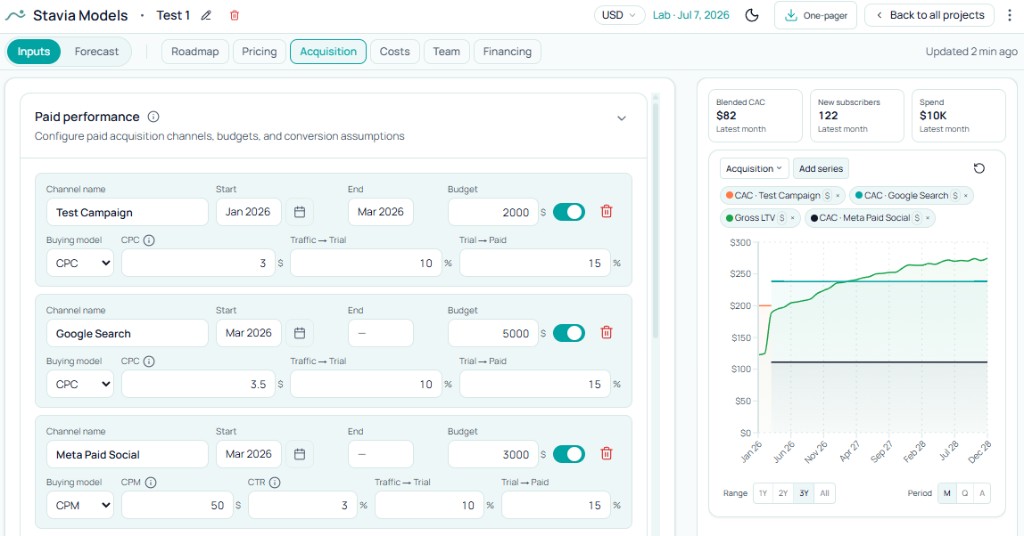
Task: Set chart range to All
Action: point(825,493)
